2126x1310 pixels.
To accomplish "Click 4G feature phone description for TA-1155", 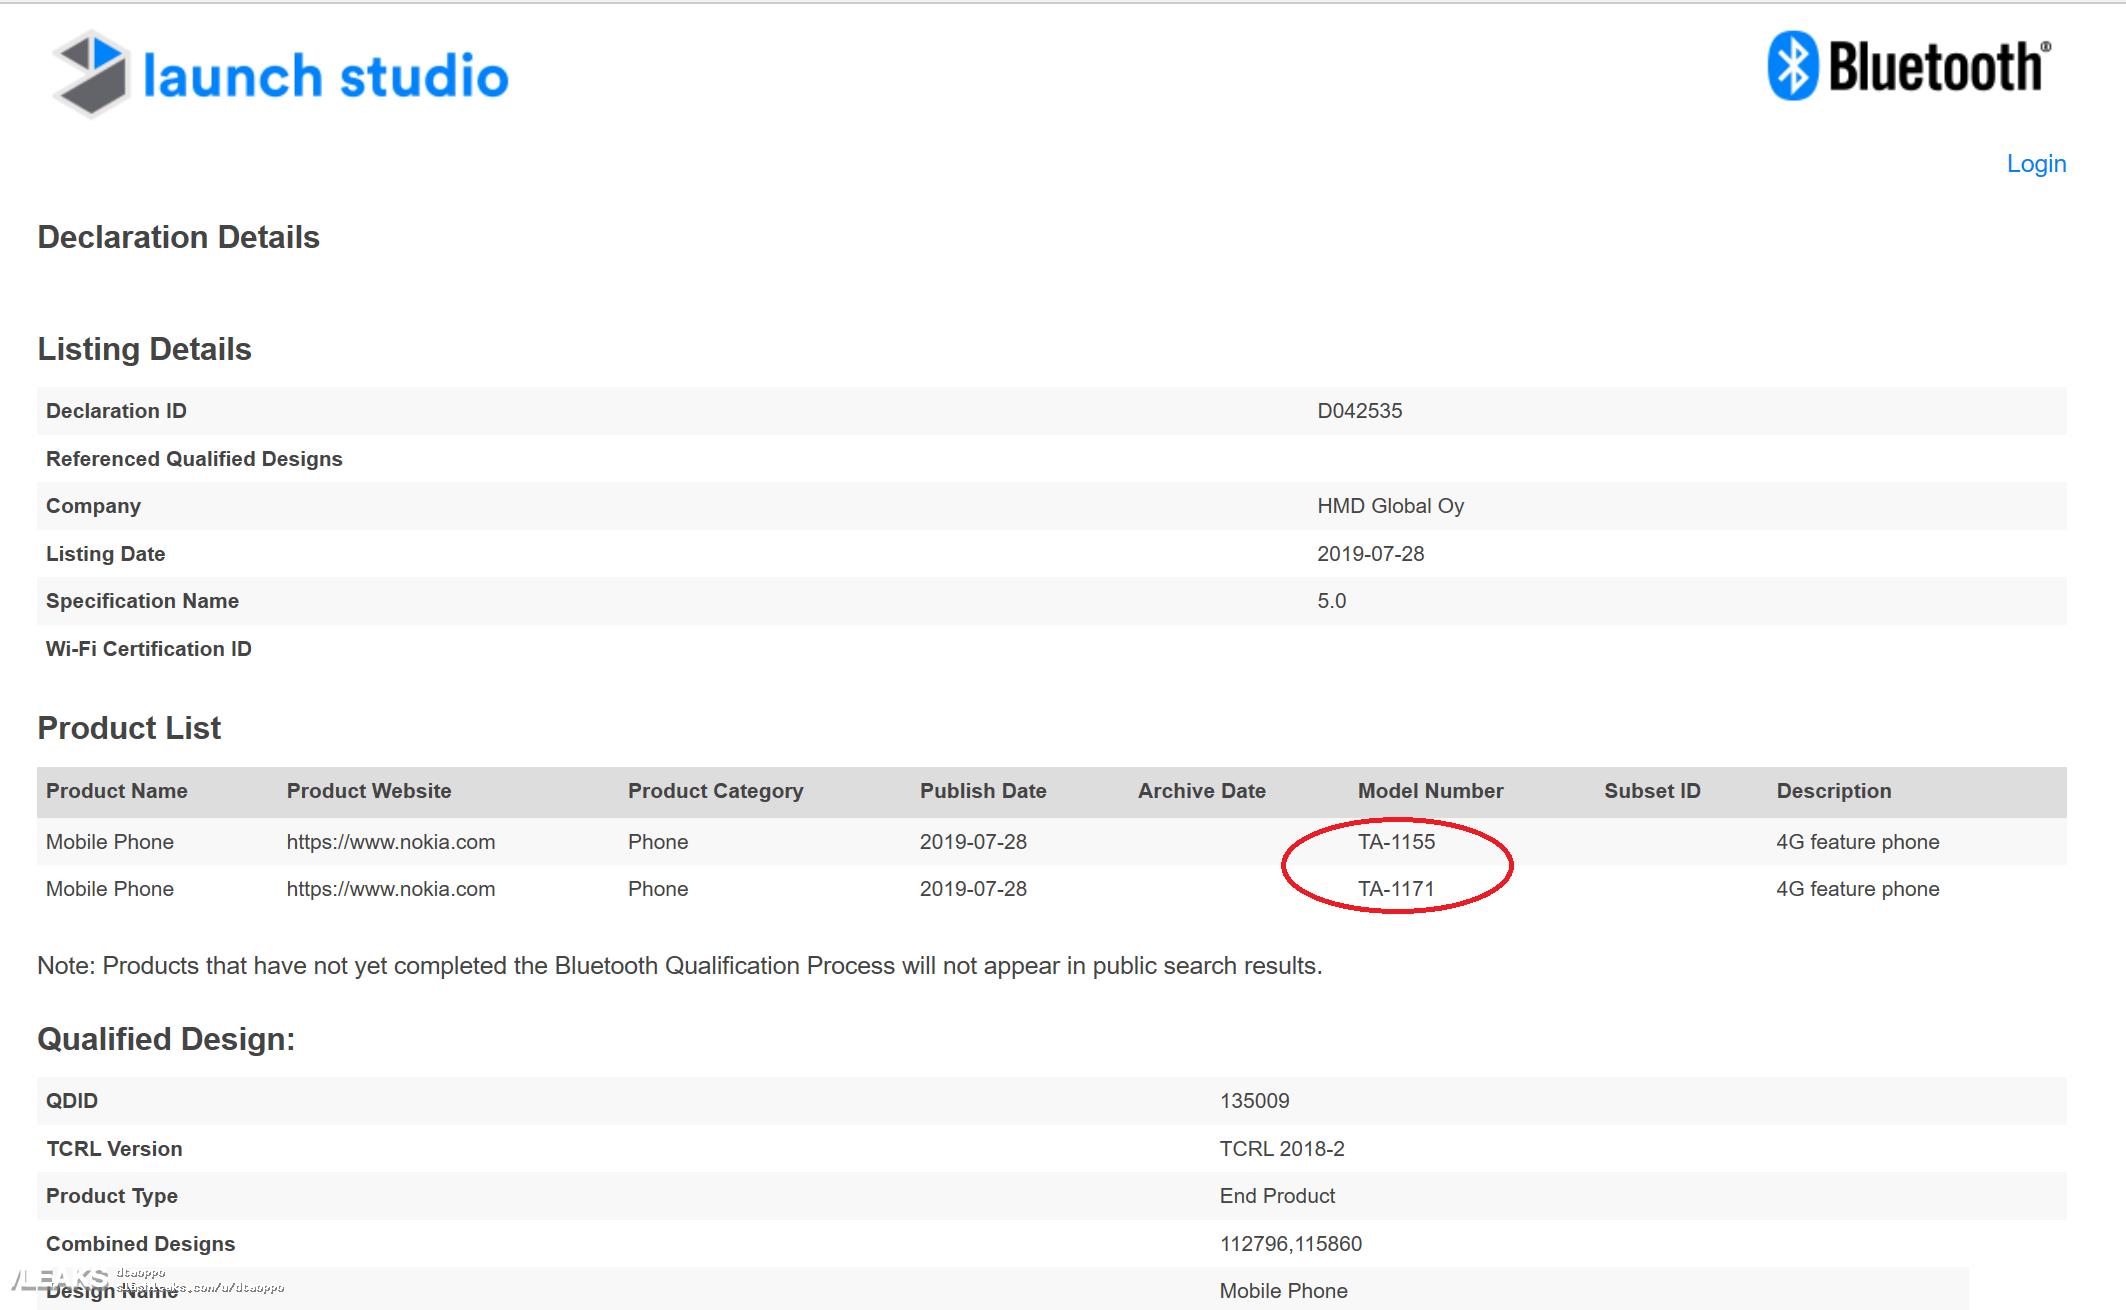I will coord(1857,842).
